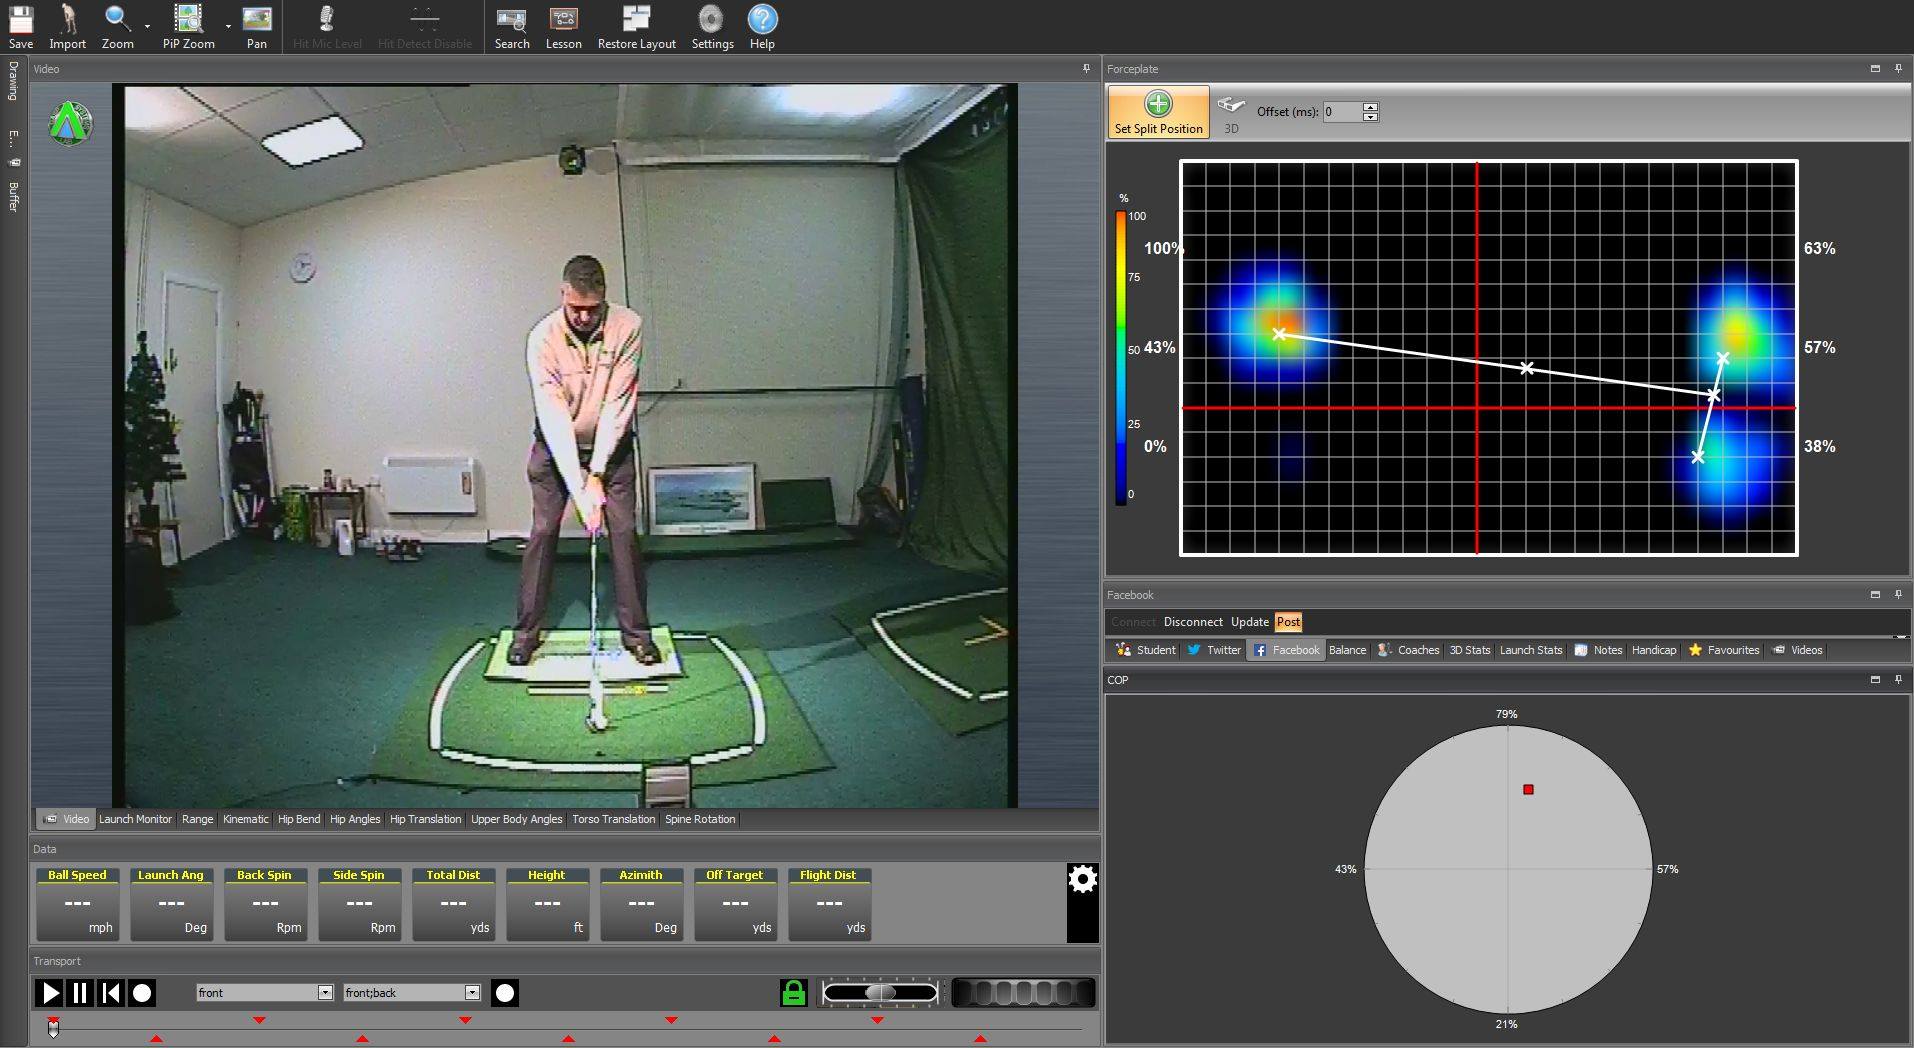This screenshot has height=1048, width=1914.
Task: Open the Coaches tab
Action: pyautogui.click(x=1408, y=650)
